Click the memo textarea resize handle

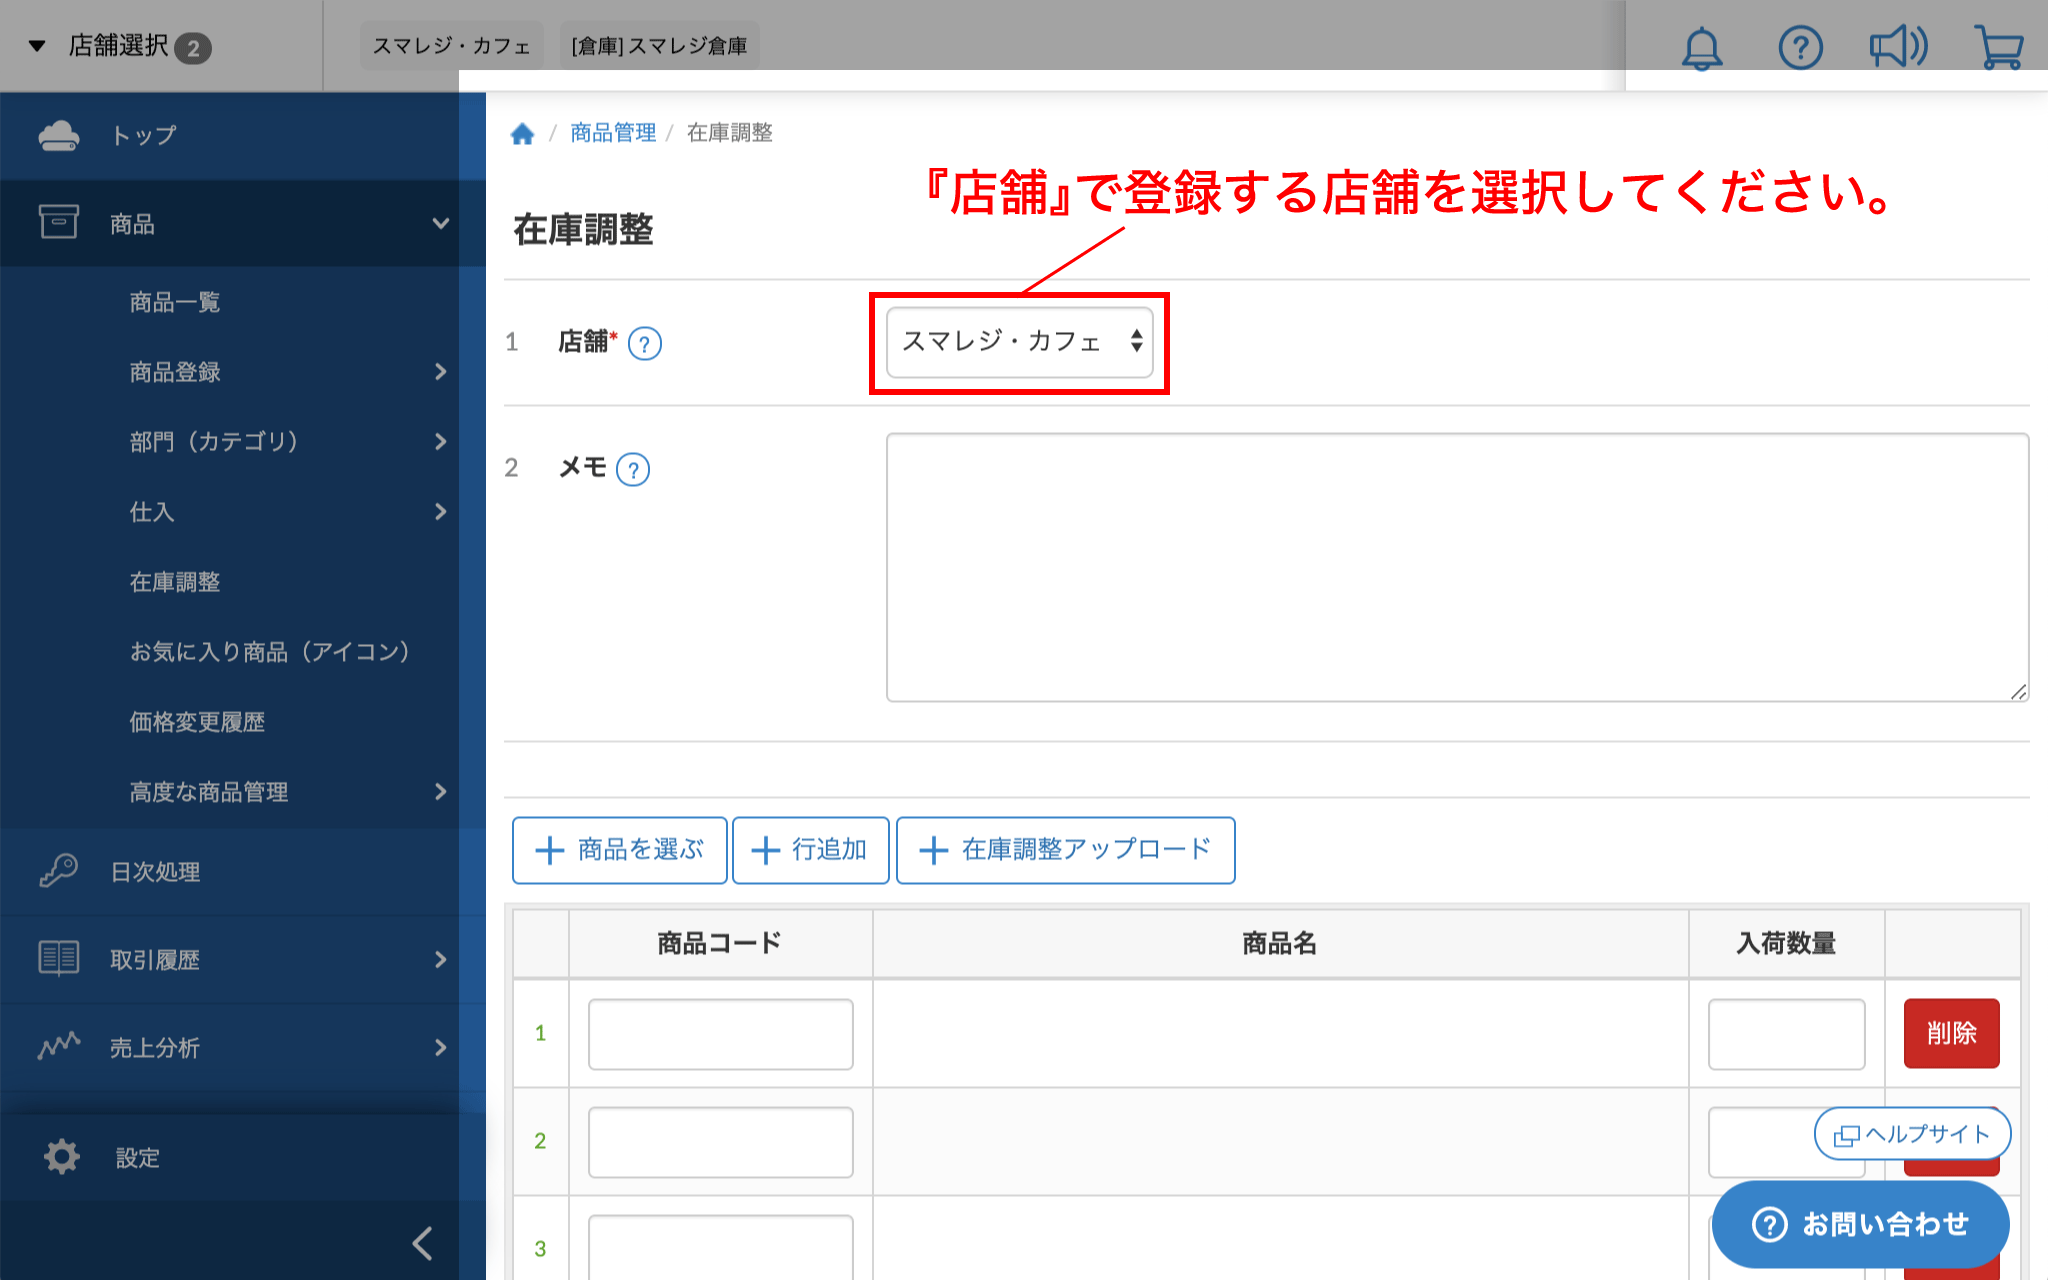[2018, 692]
